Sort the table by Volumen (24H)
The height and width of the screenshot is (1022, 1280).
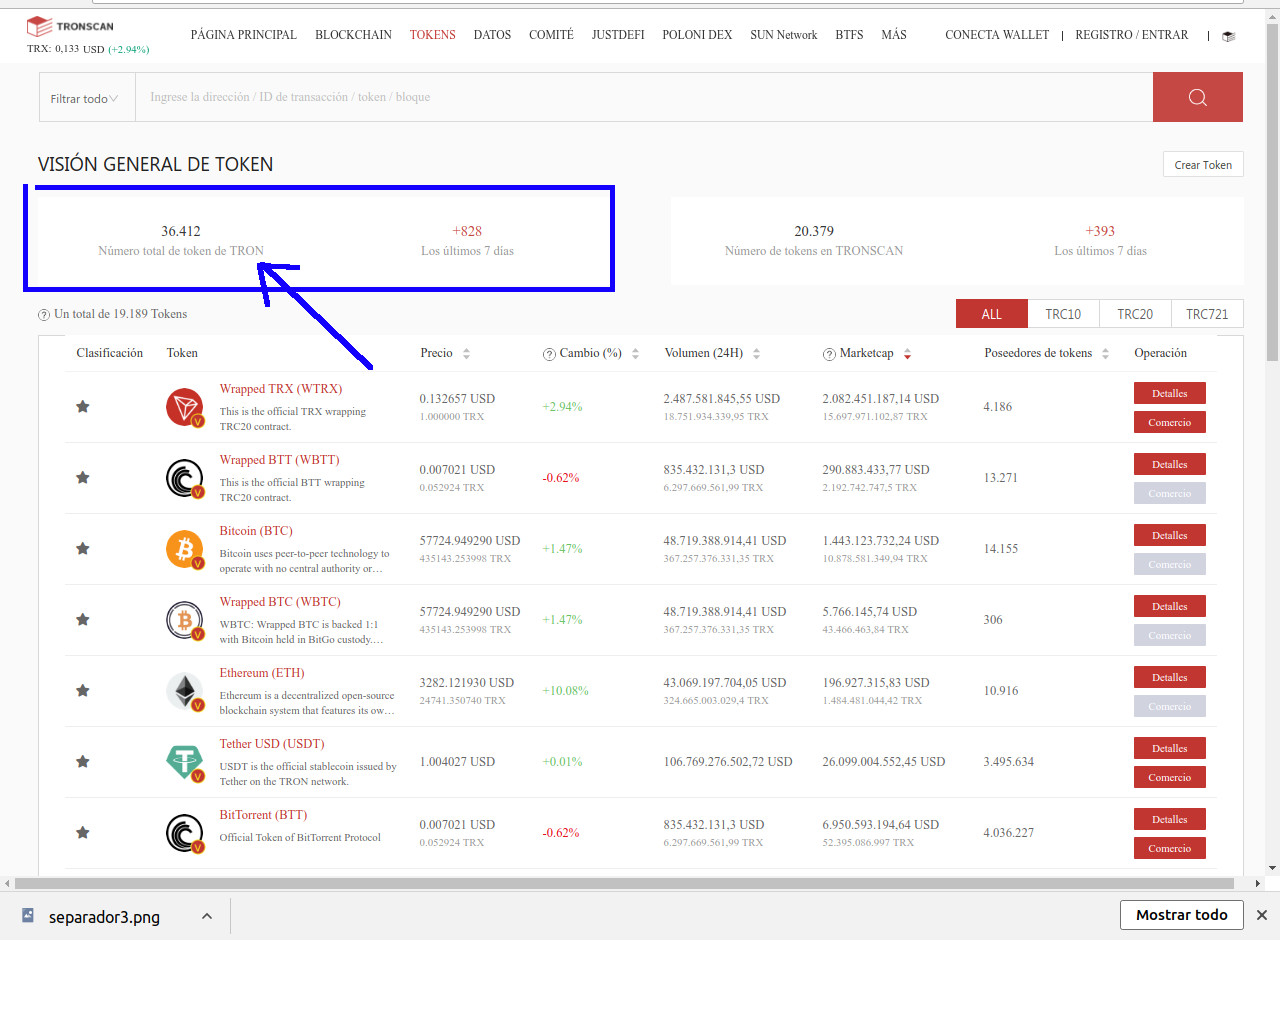756,354
